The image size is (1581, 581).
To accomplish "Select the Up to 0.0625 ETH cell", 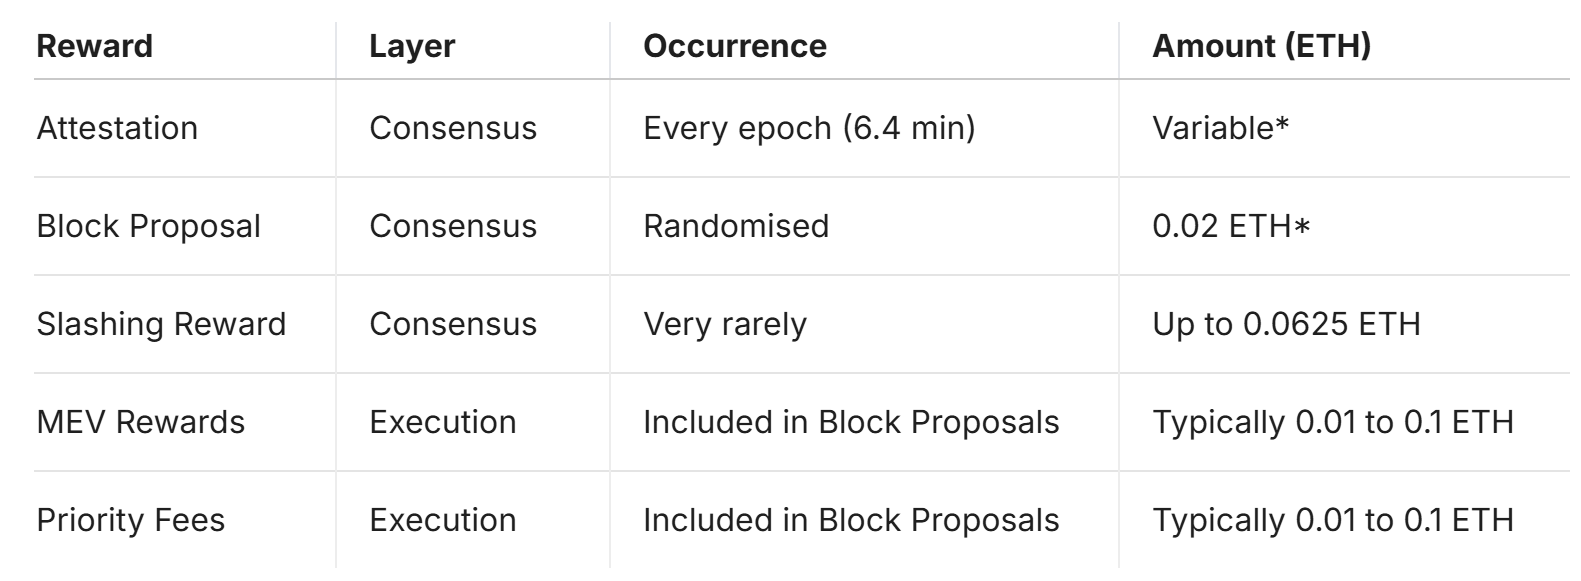I will pyautogui.click(x=1286, y=325).
